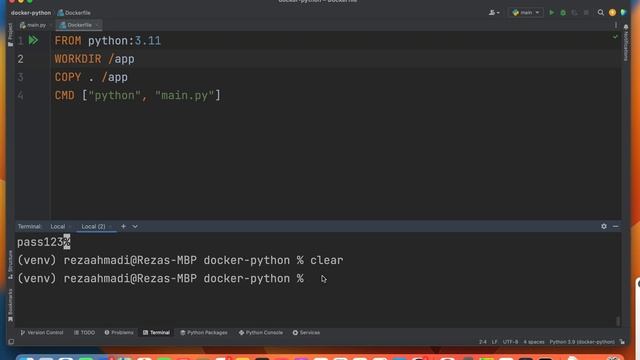Change indent setting 4 spaces

pyautogui.click(x=534, y=342)
